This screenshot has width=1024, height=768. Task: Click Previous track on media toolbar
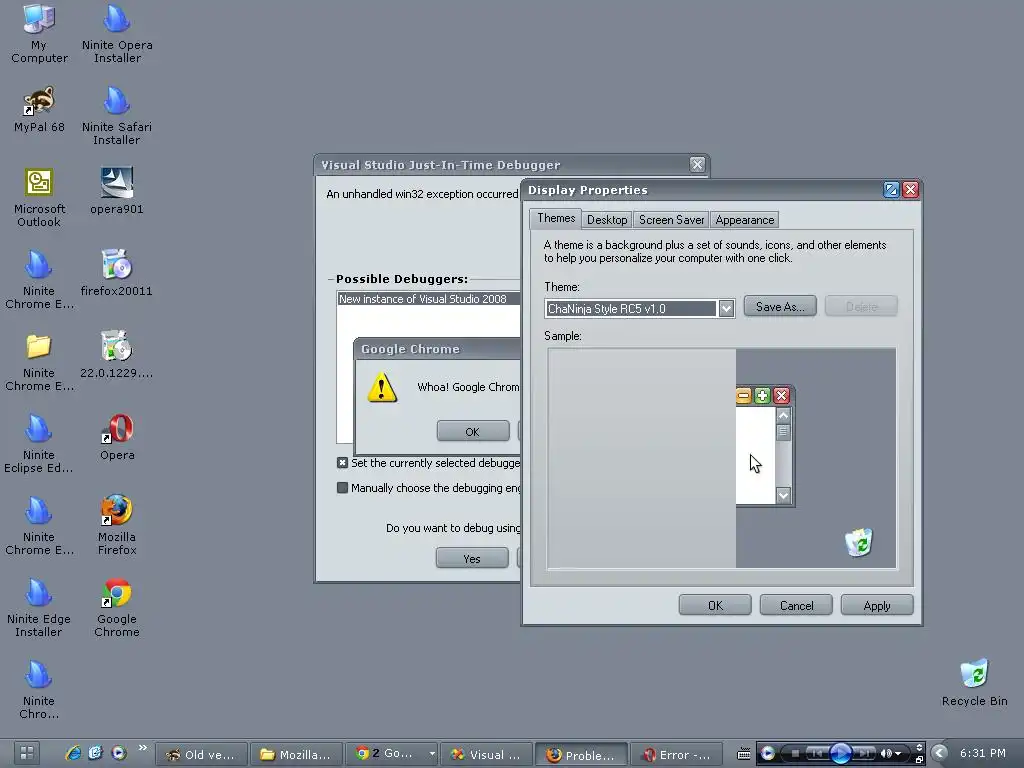[817, 754]
